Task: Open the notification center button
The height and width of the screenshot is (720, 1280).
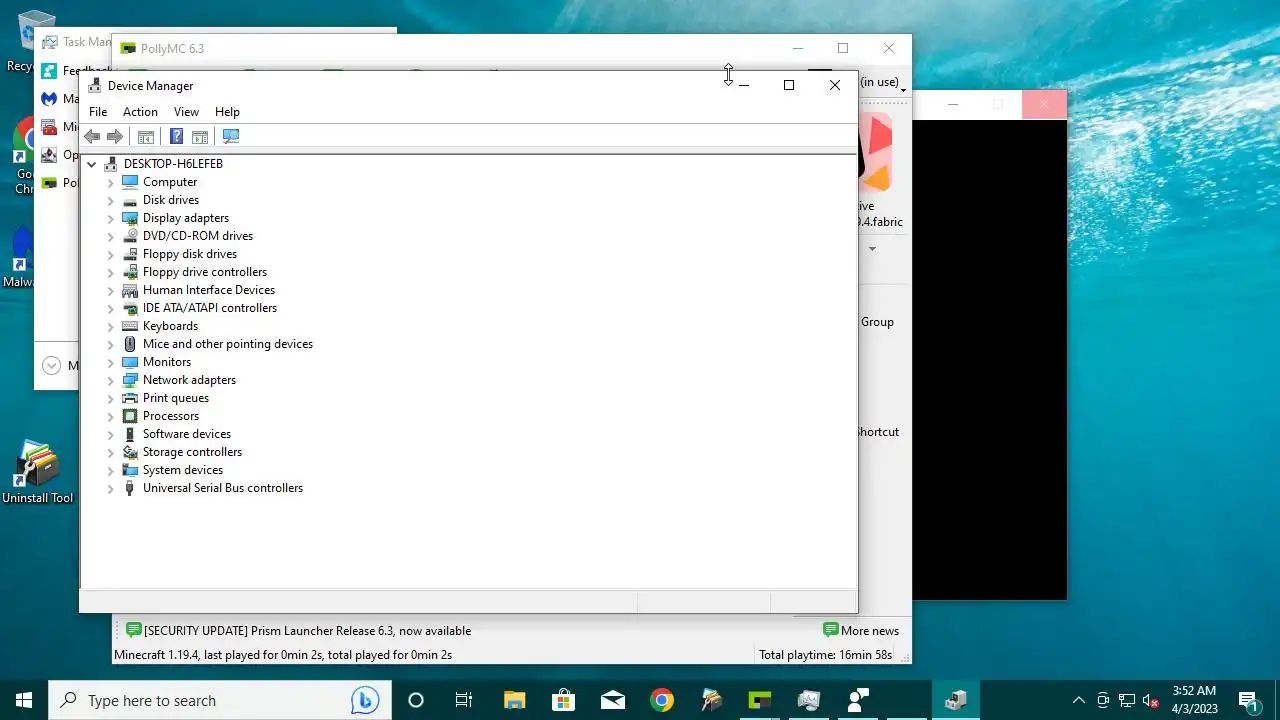Action: [x=1248, y=700]
